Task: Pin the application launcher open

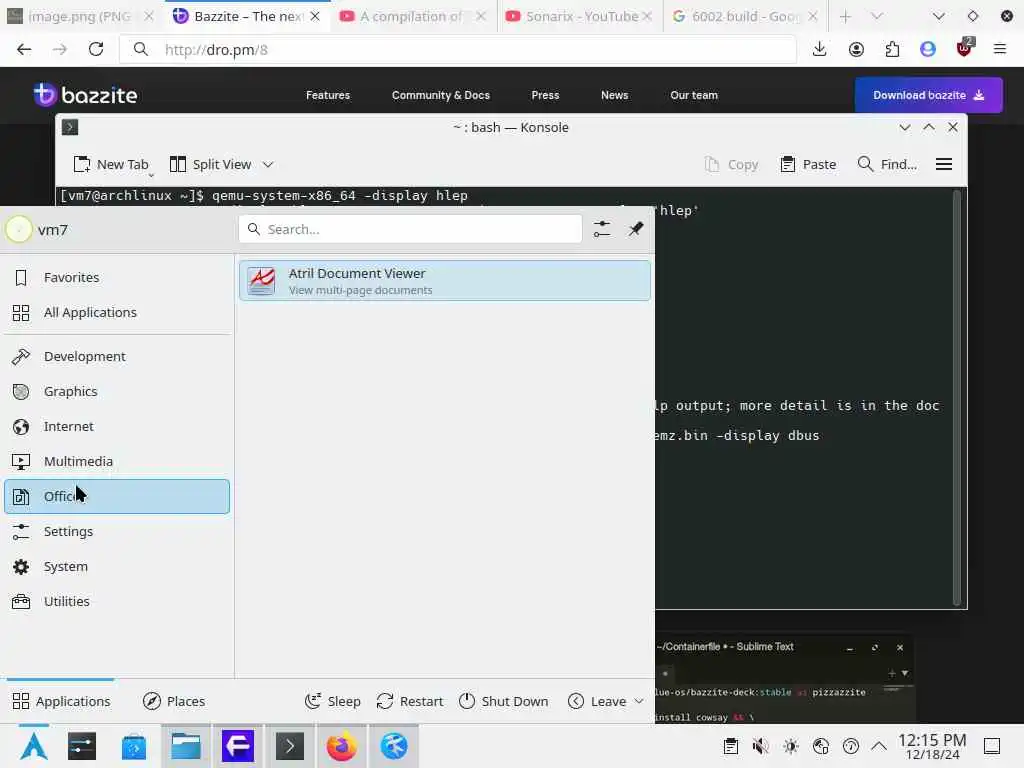Action: coord(635,229)
